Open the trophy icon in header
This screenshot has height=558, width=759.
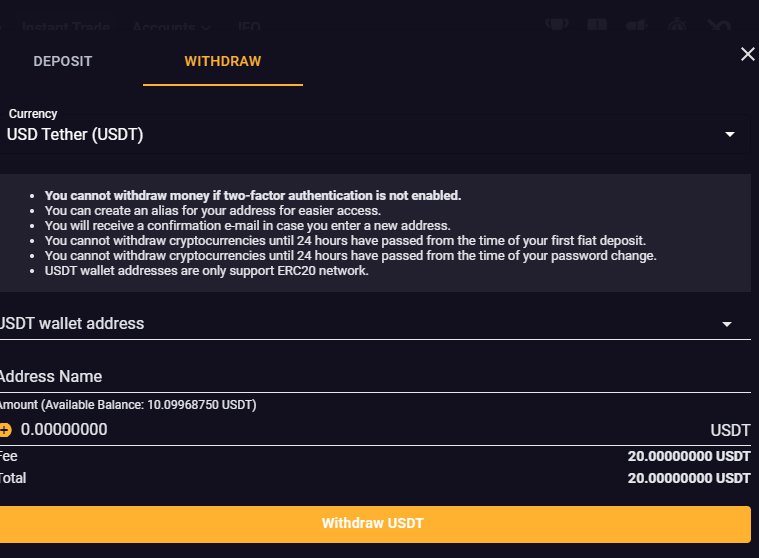pos(557,25)
